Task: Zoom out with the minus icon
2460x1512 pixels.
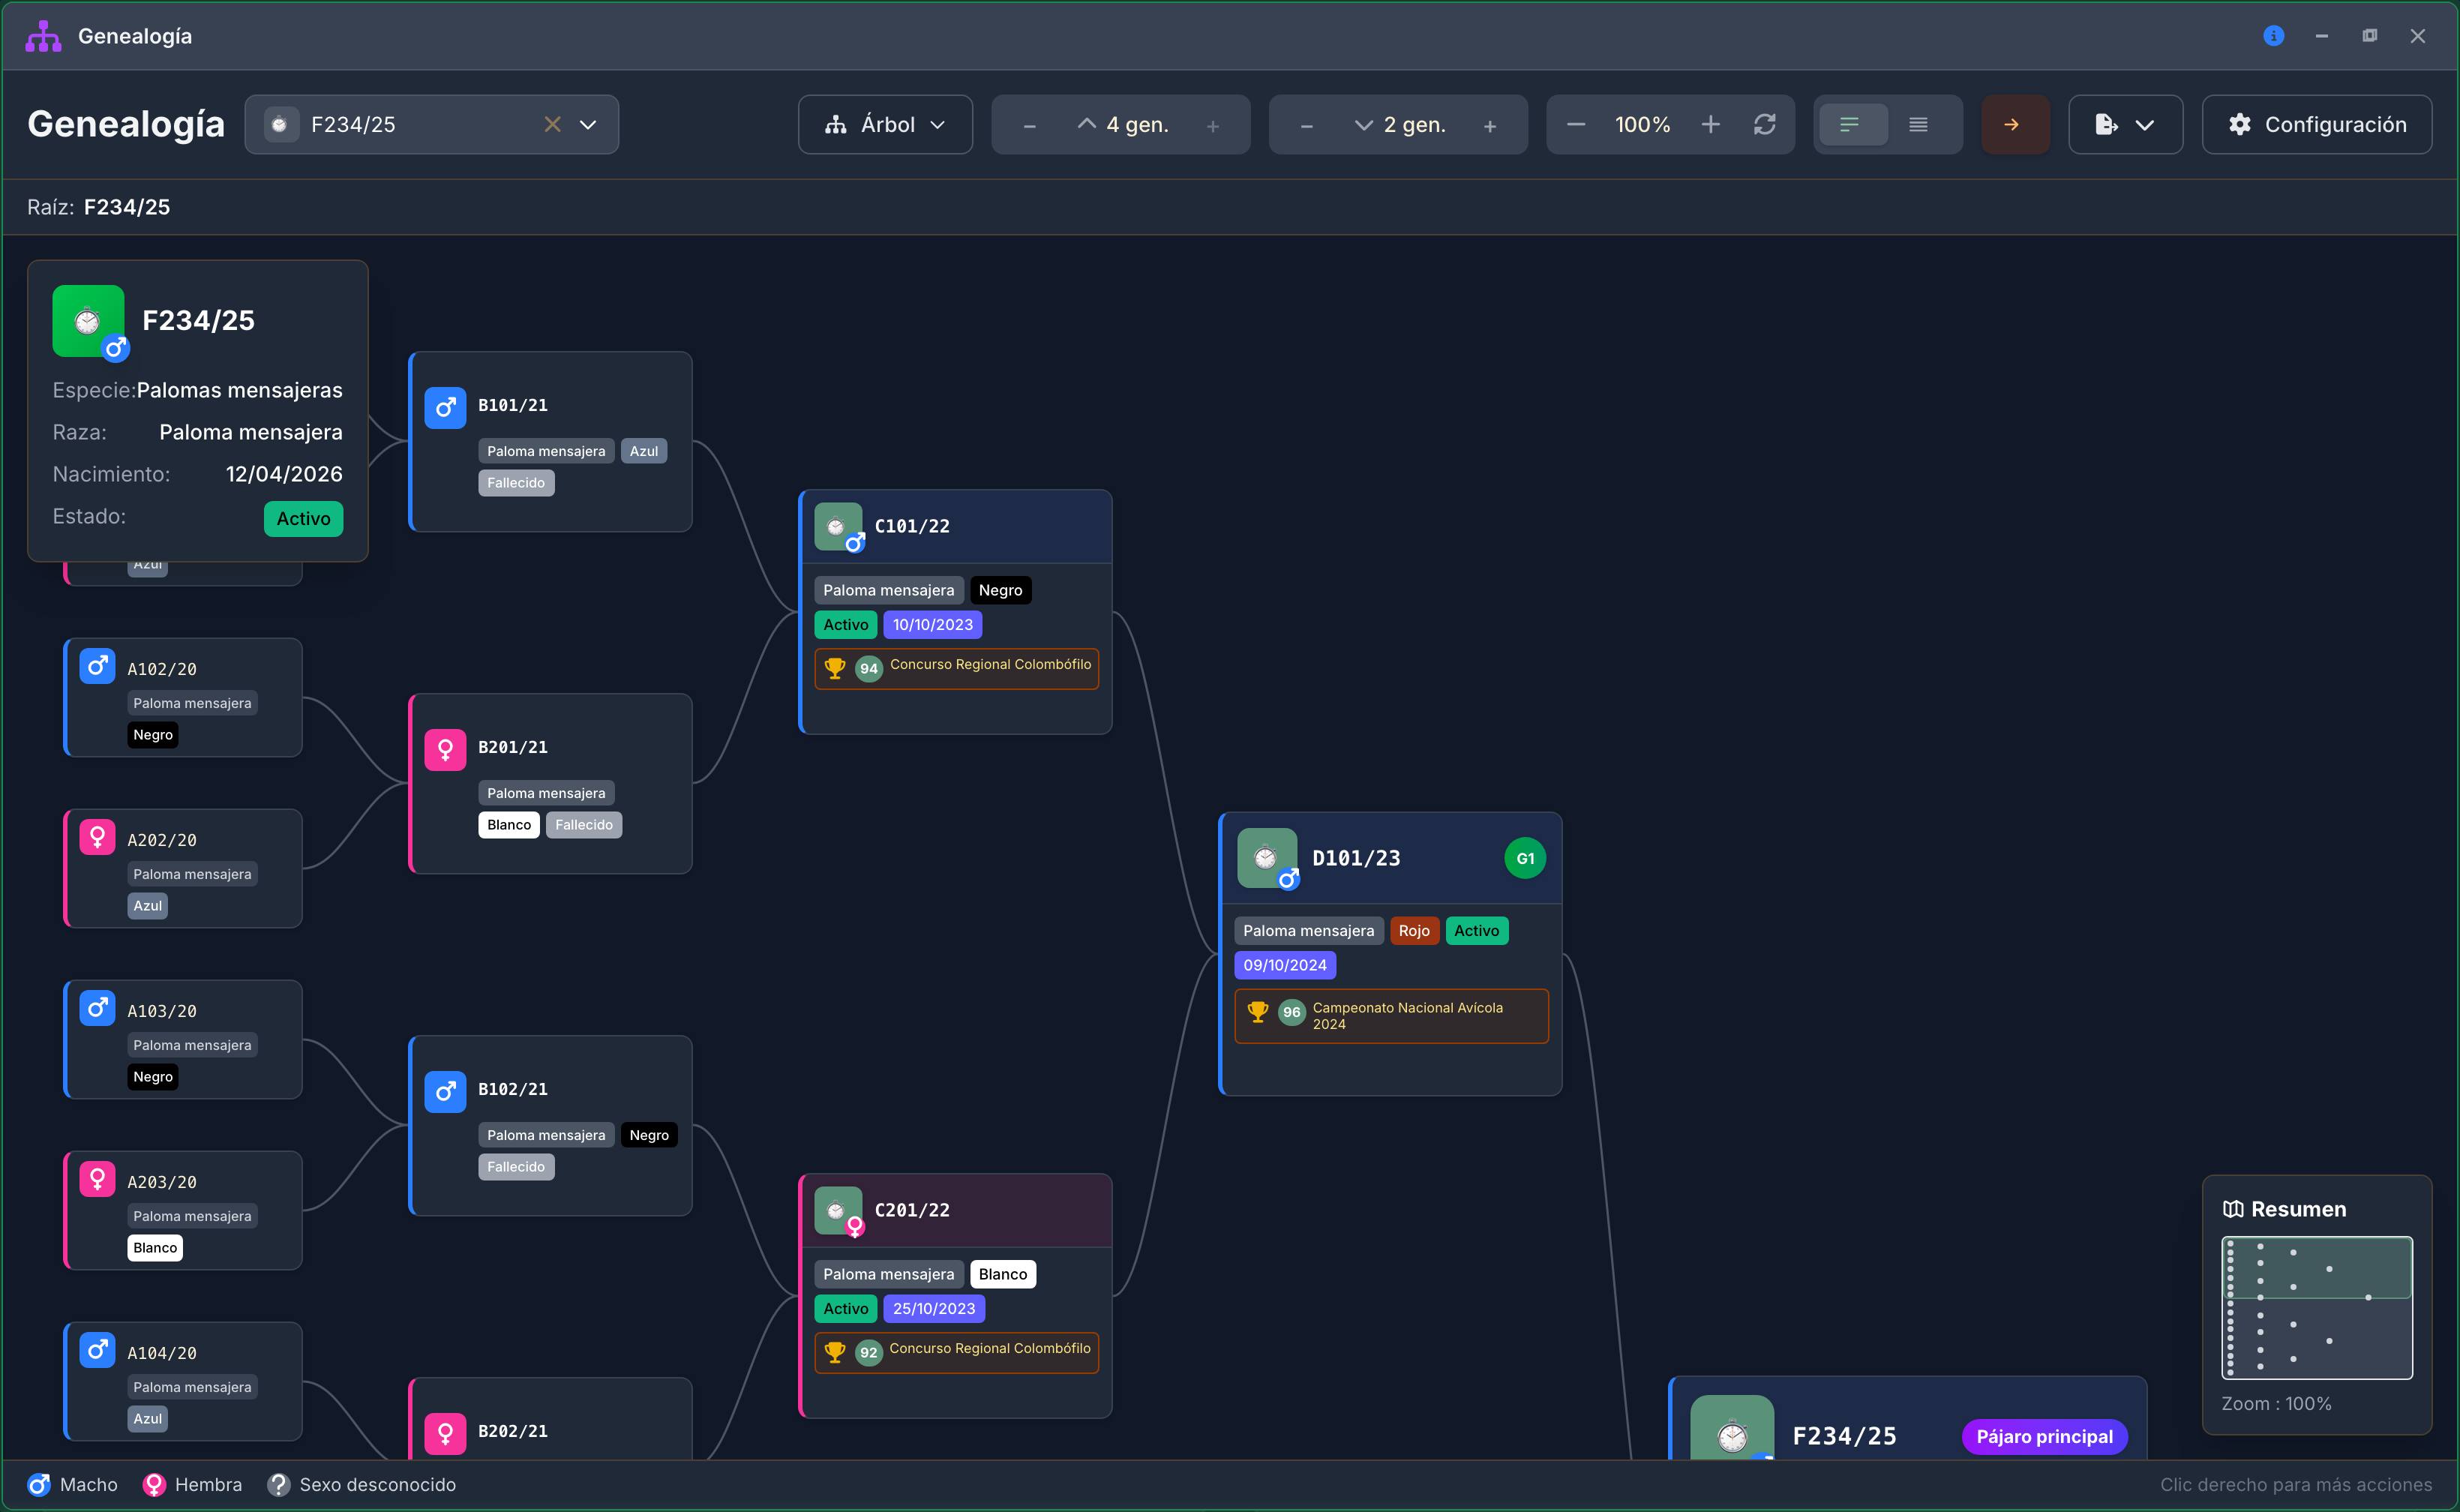Action: pyautogui.click(x=1576, y=124)
